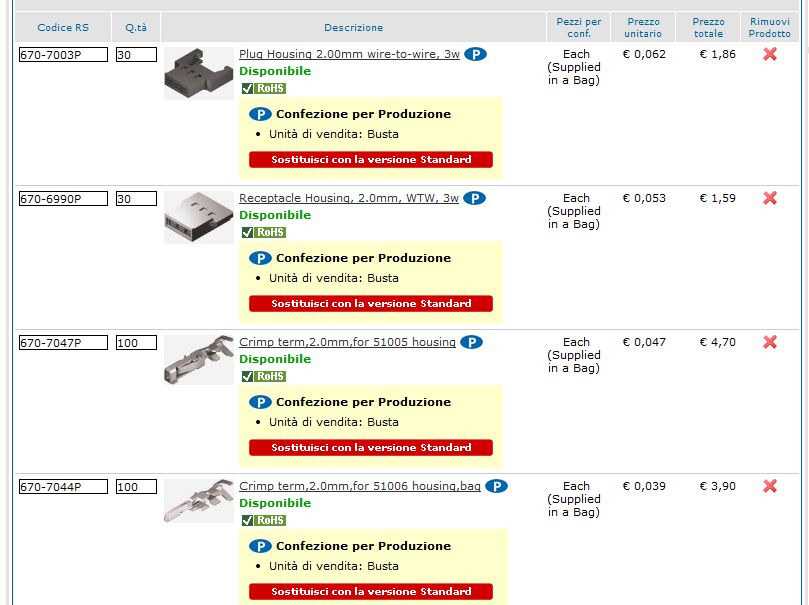The image size is (809, 605).
Task: Replace 670-7003P with the Standard version
Action: [371, 159]
